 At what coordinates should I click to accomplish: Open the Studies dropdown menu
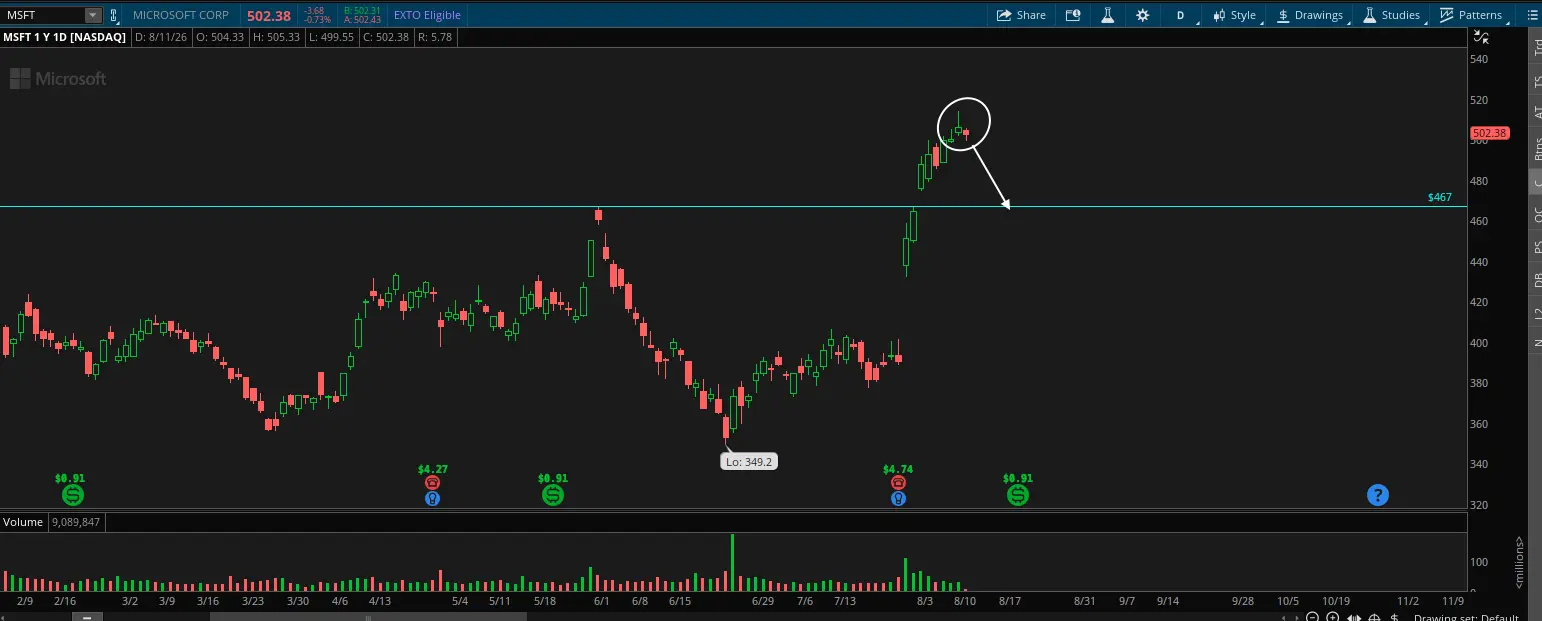click(1391, 15)
